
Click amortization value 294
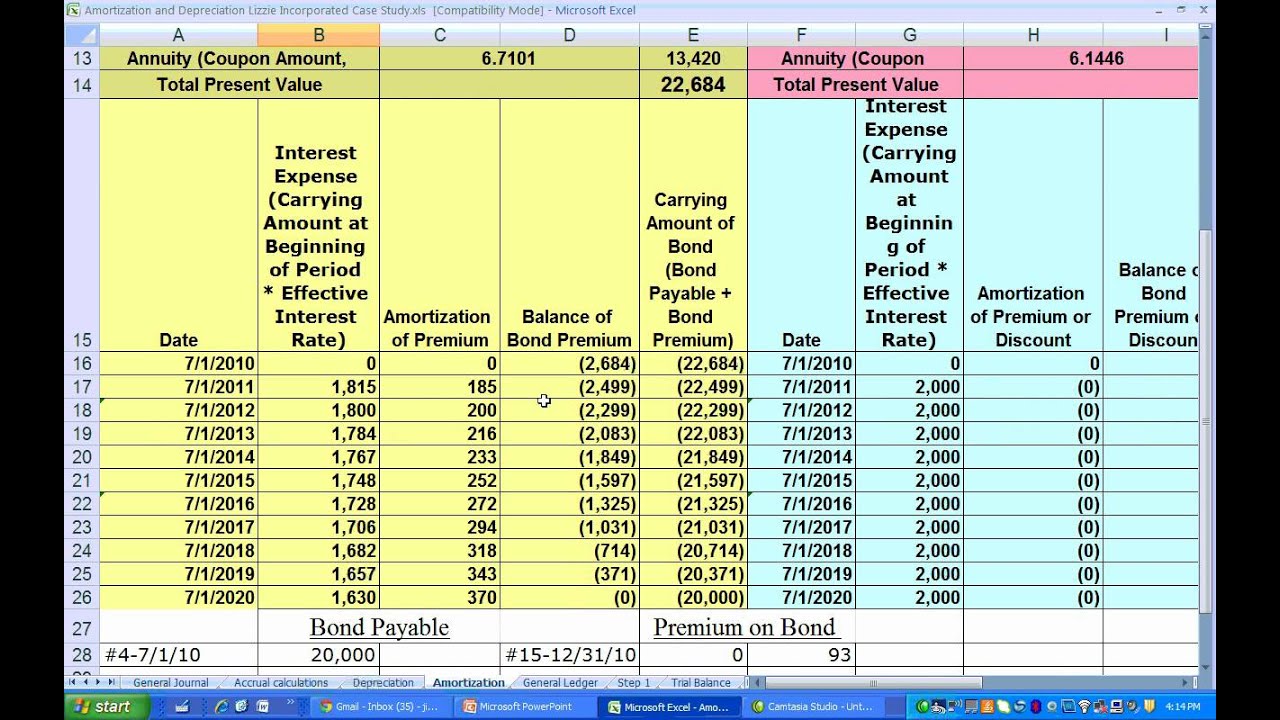point(439,528)
